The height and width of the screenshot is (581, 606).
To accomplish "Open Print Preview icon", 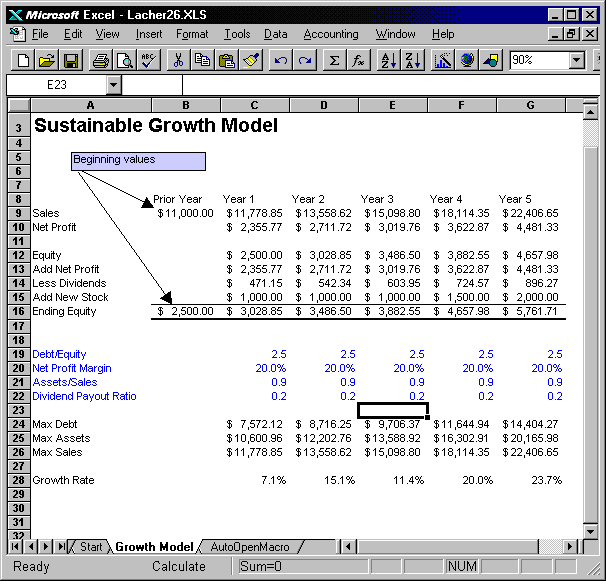I will coord(125,60).
